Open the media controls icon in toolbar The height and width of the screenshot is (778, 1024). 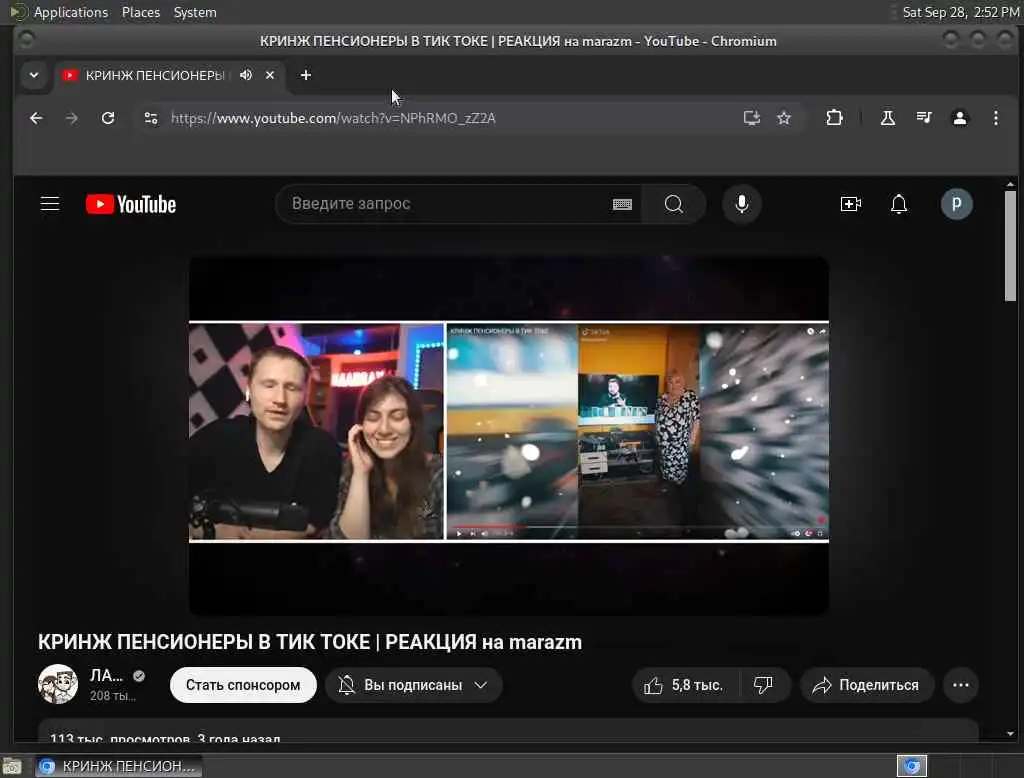pos(923,118)
